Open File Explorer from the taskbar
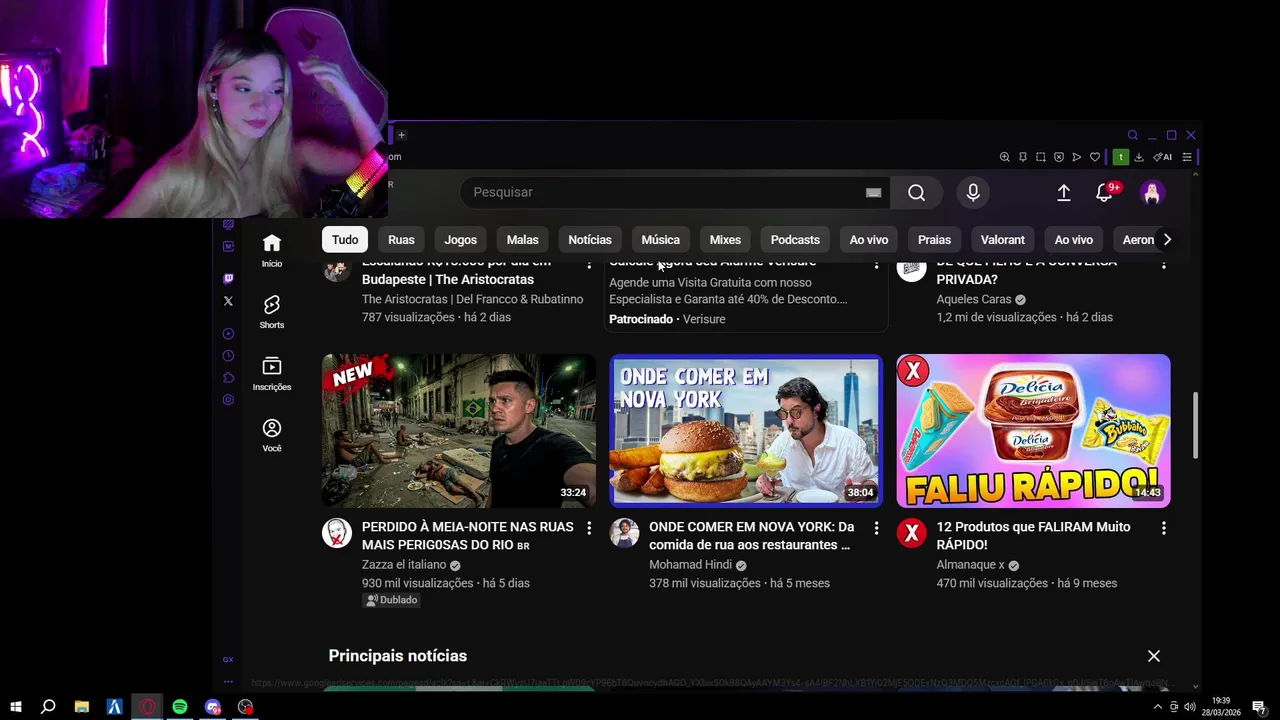1280x720 pixels. click(x=82, y=707)
